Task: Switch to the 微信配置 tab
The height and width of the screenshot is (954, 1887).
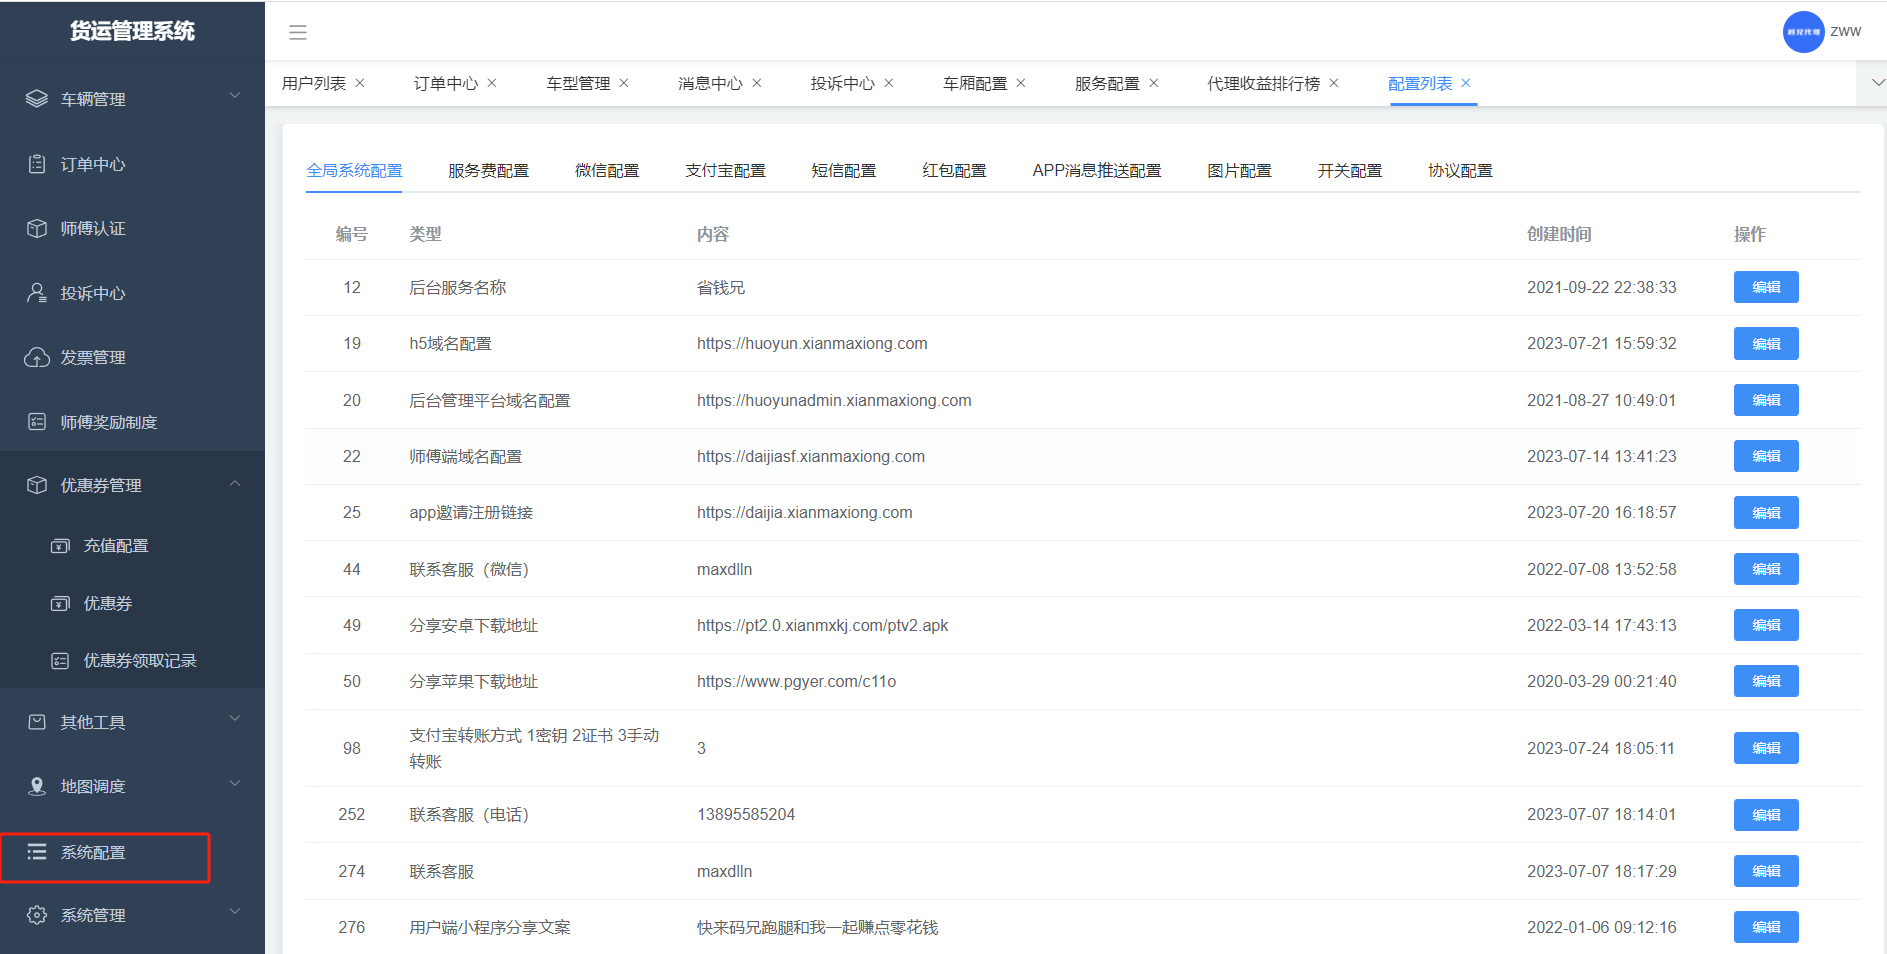Action: 607,171
